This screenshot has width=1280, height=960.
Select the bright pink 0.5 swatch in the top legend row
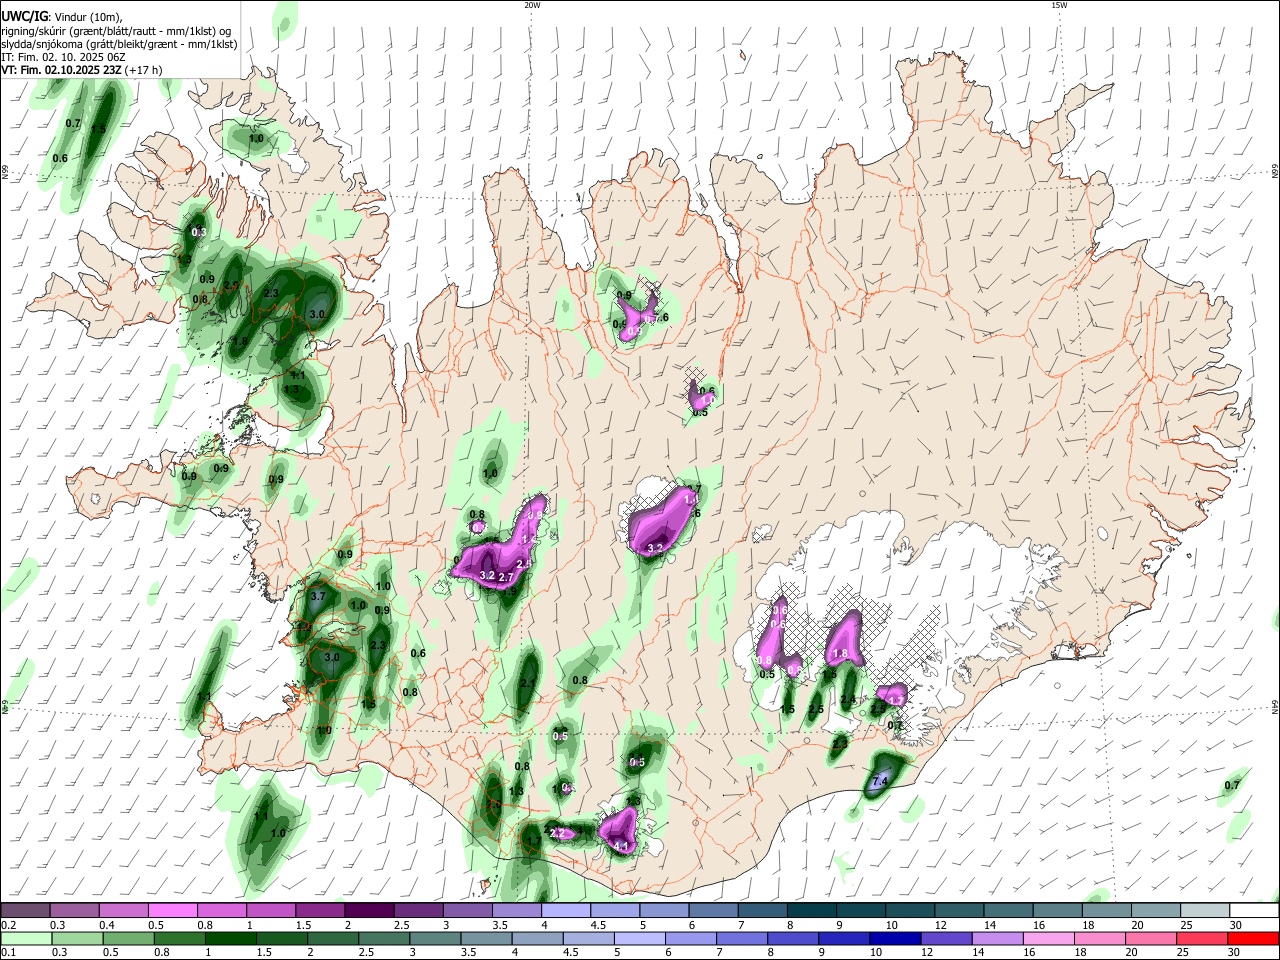[x=172, y=910]
